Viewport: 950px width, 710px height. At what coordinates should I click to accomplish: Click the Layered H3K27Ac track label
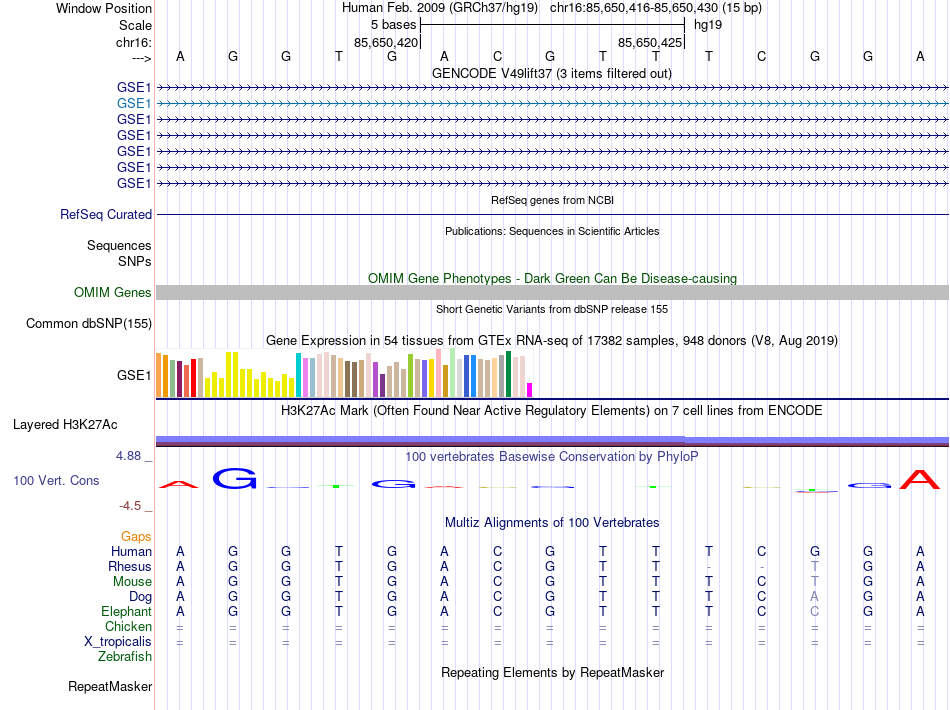[x=65, y=425]
